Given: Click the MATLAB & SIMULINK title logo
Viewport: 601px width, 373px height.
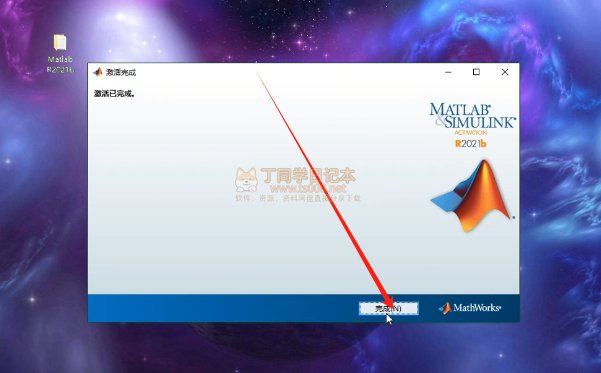Looking at the screenshot, I should click(472, 115).
